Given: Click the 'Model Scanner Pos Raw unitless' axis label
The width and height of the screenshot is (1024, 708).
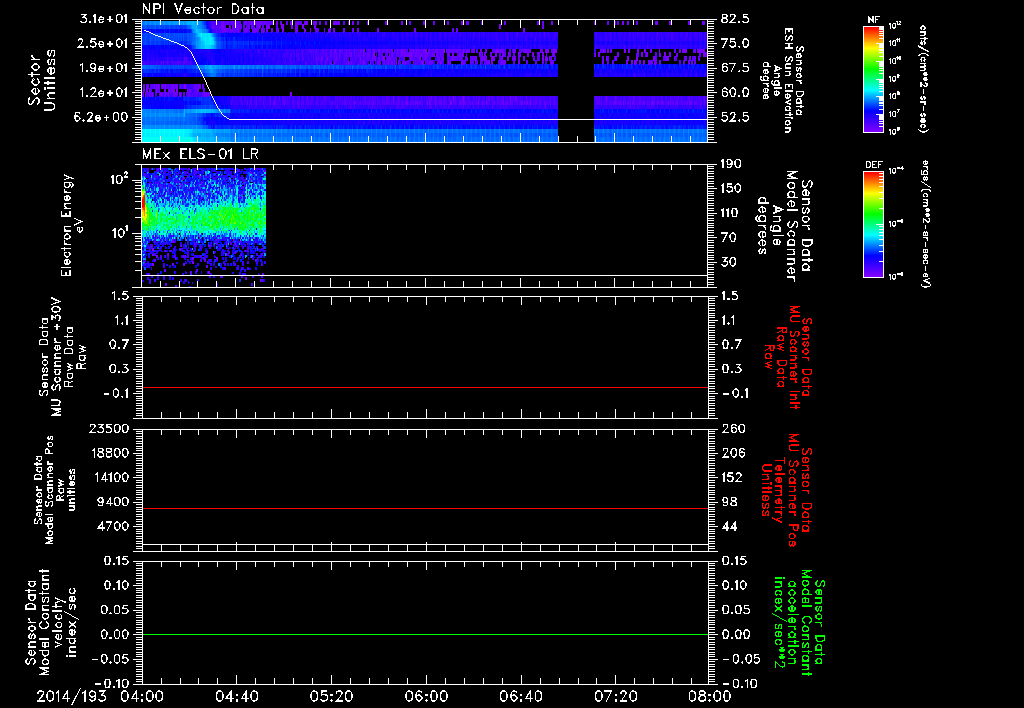Looking at the screenshot, I should (x=55, y=490).
